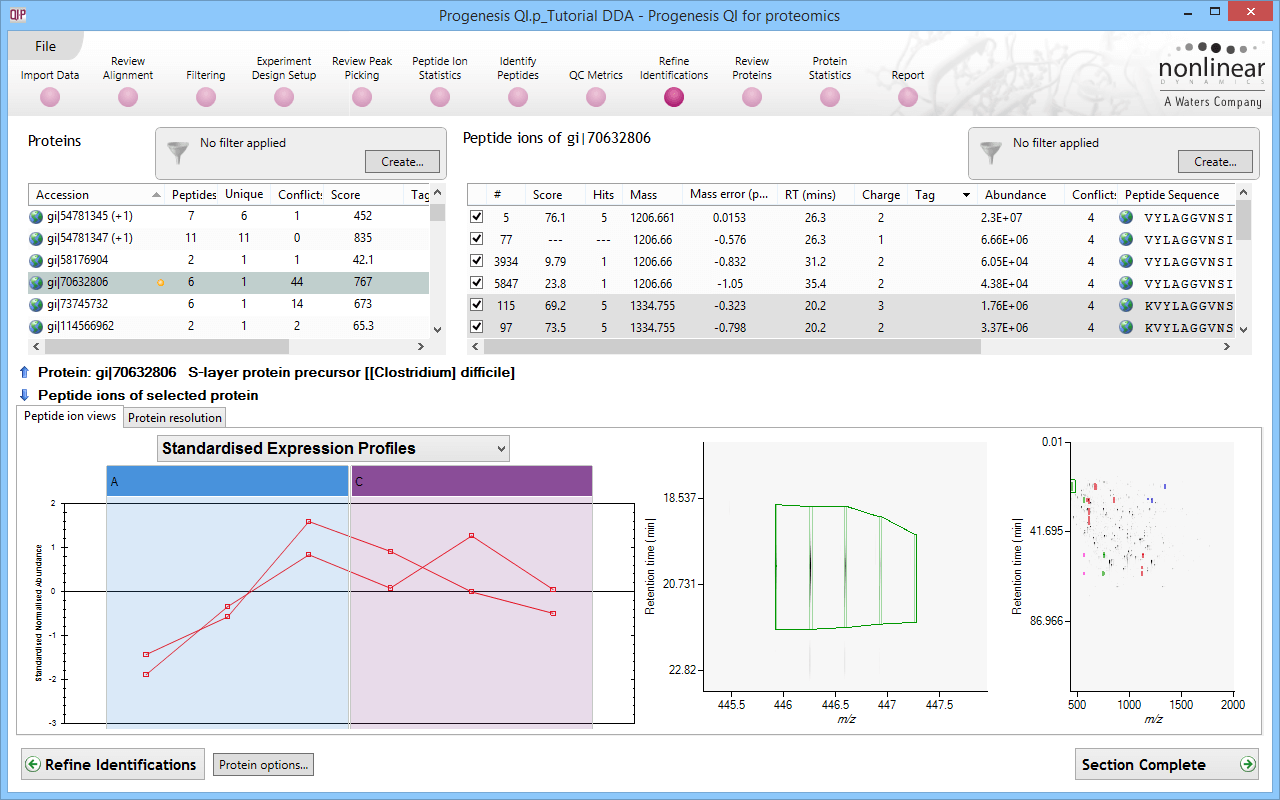Sort proteins by the Unique column header
Image resolution: width=1280 pixels, height=800 pixels.
pos(245,195)
